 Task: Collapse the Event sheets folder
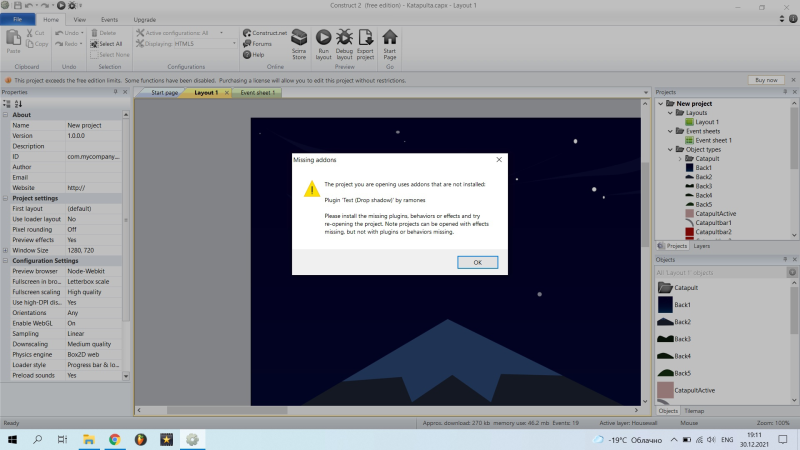pyautogui.click(x=670, y=131)
